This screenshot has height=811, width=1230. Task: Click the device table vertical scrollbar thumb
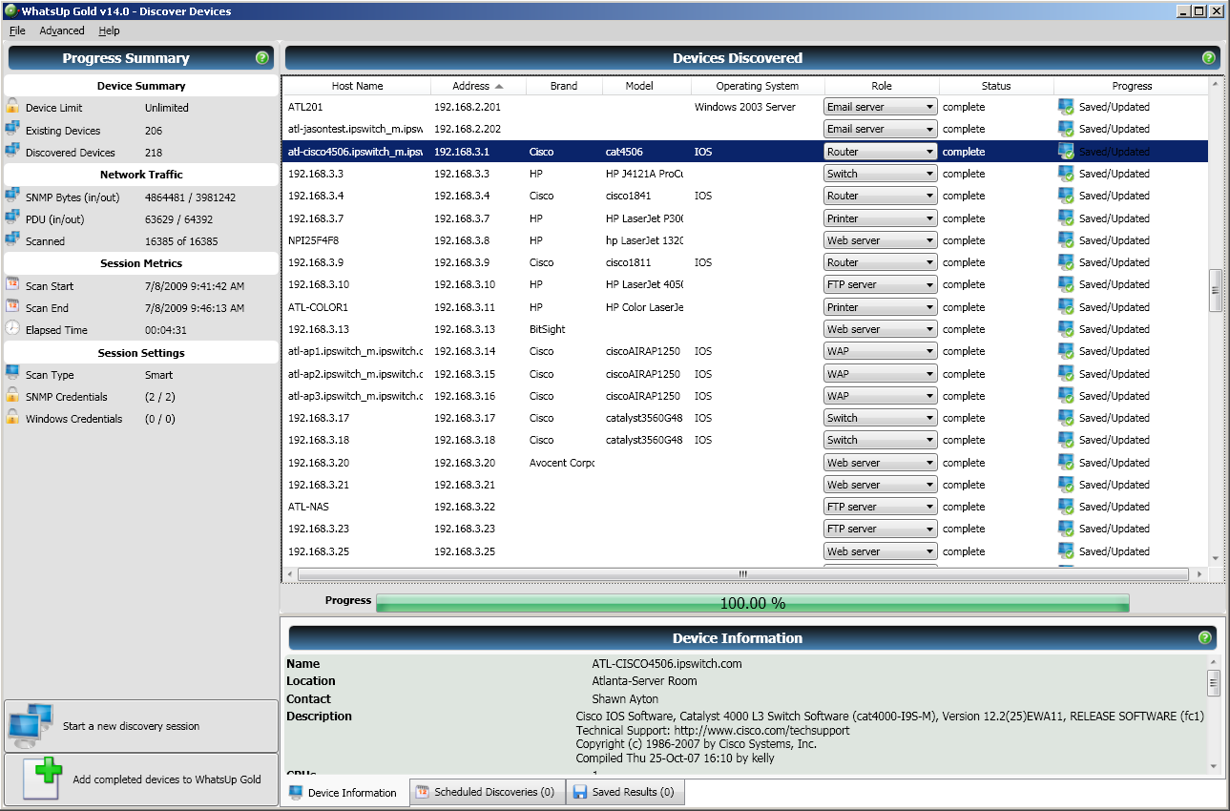pyautogui.click(x=1215, y=290)
